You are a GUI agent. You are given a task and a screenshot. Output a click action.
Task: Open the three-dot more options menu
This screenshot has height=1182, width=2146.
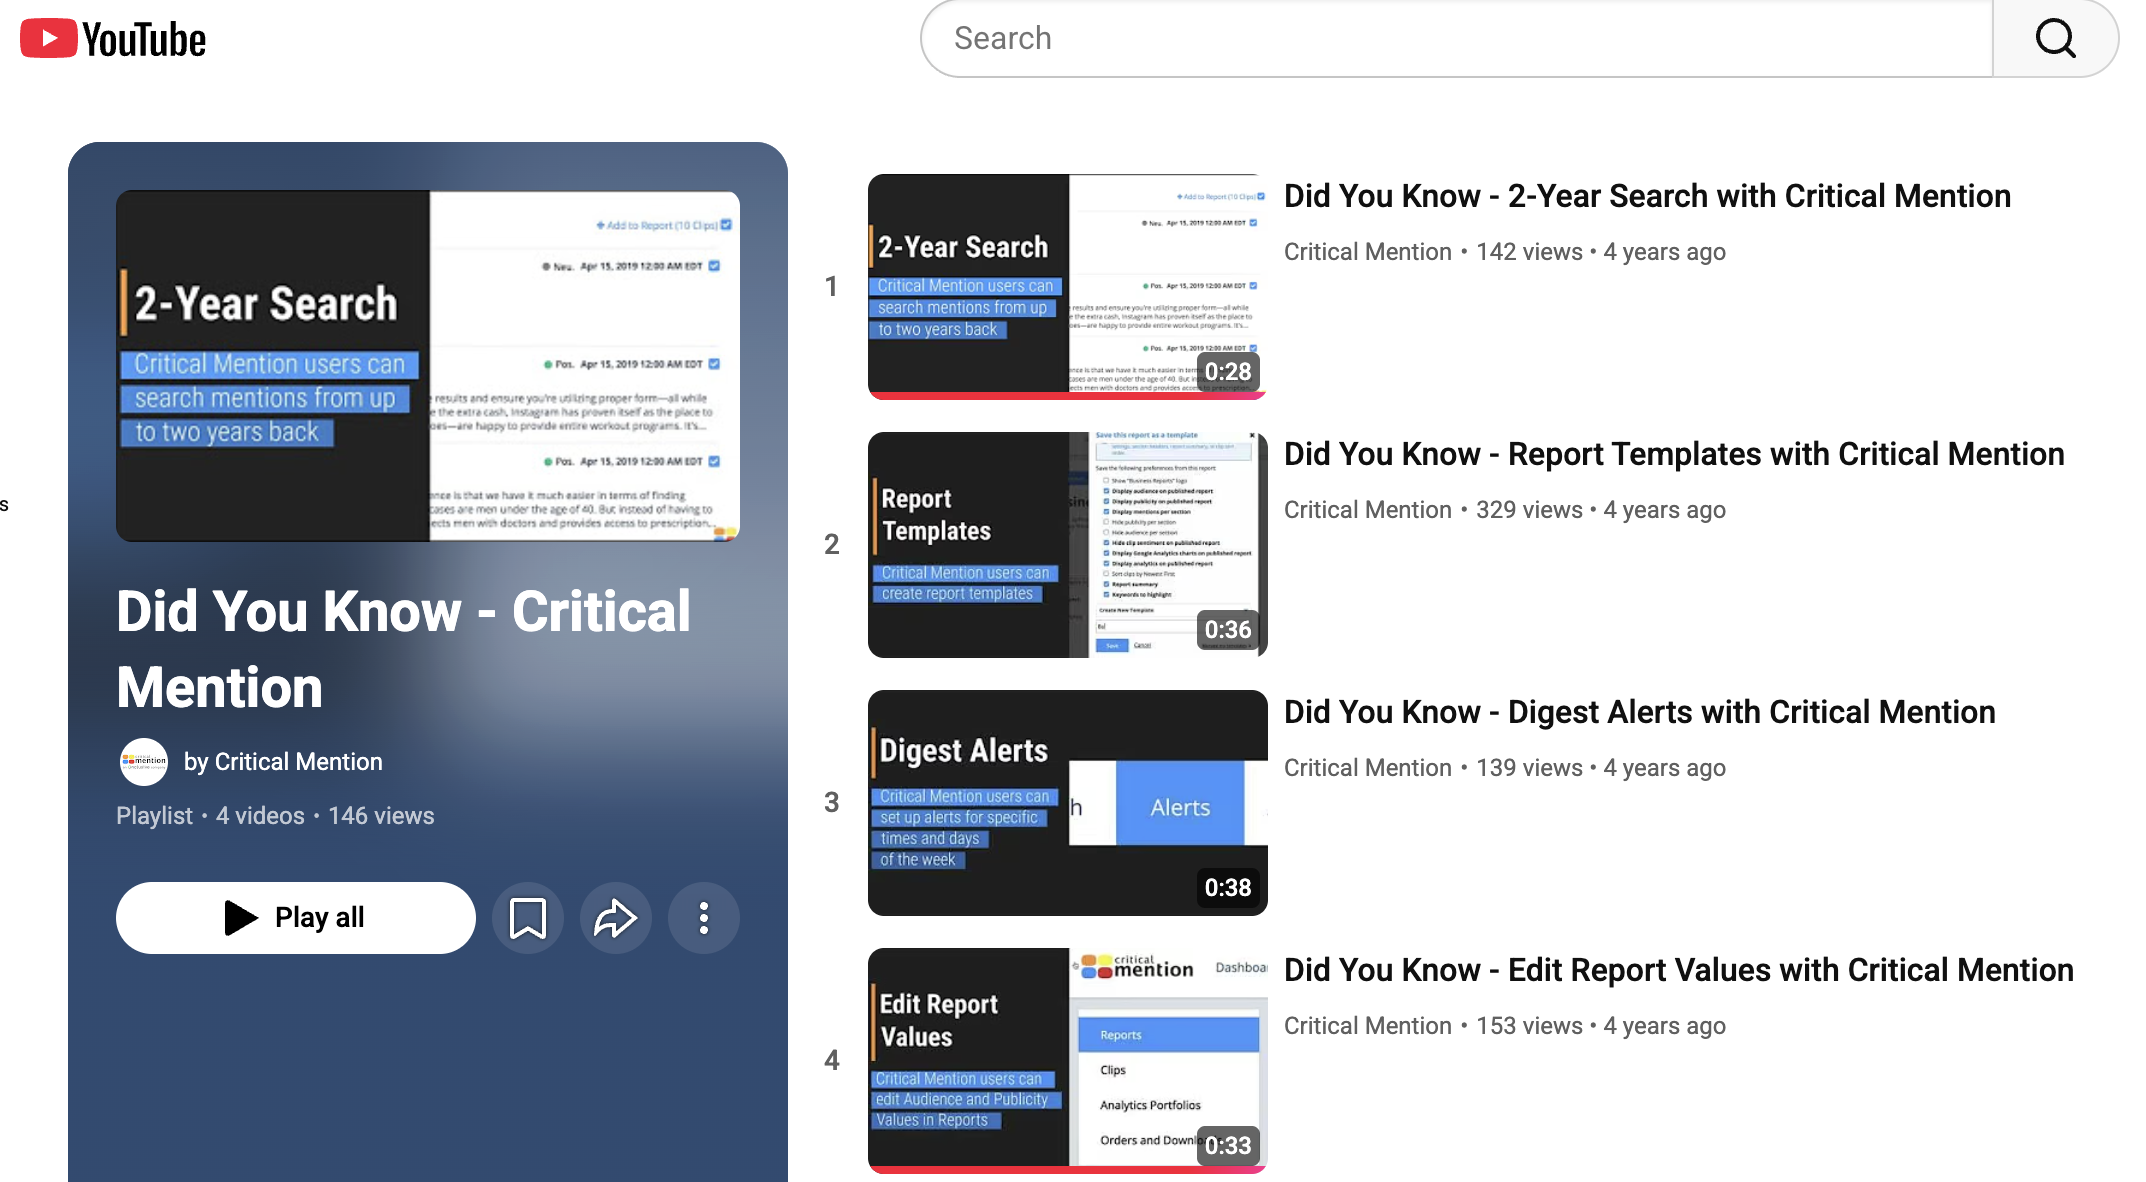pyautogui.click(x=703, y=917)
